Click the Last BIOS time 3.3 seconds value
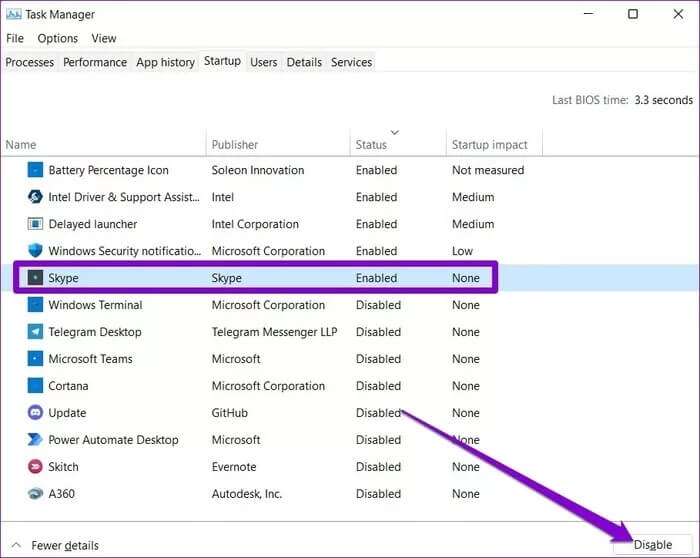 click(x=663, y=100)
